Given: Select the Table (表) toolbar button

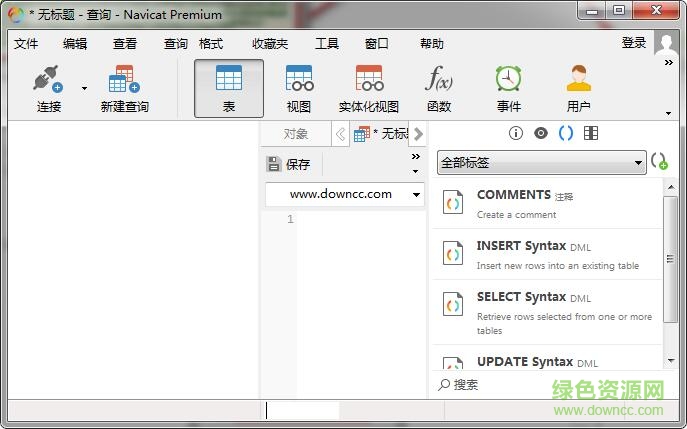Looking at the screenshot, I should click(x=229, y=89).
